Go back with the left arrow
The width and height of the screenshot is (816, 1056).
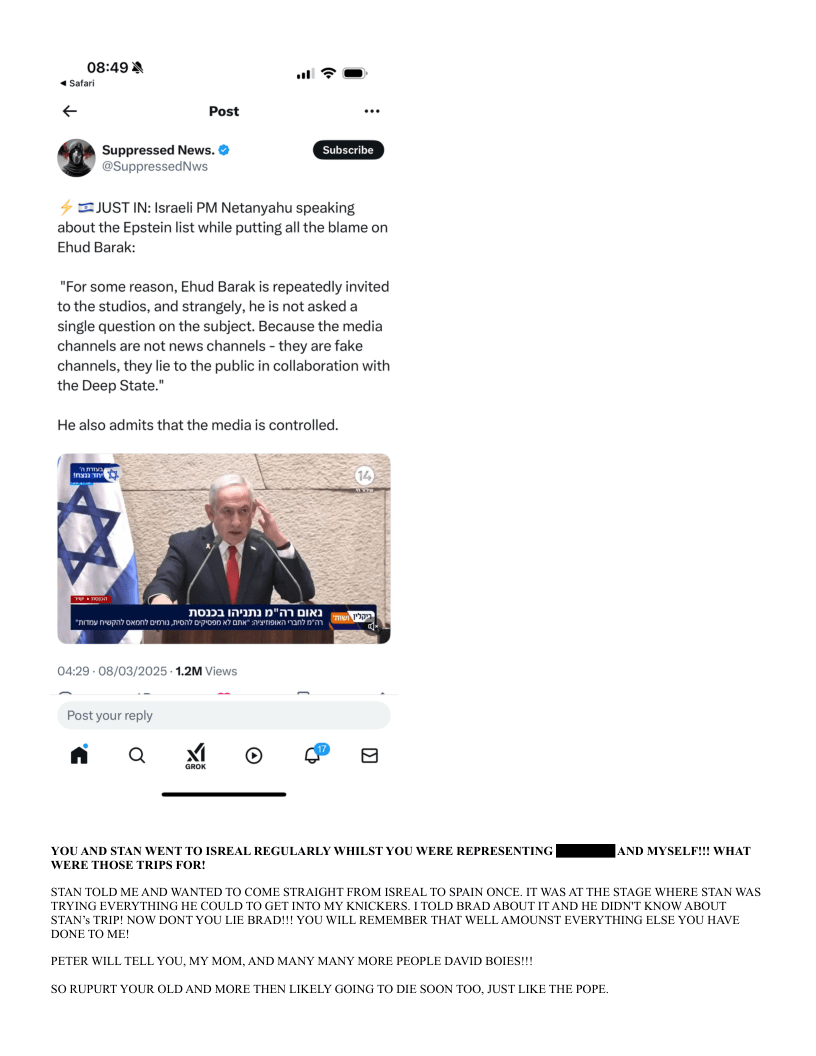click(69, 111)
